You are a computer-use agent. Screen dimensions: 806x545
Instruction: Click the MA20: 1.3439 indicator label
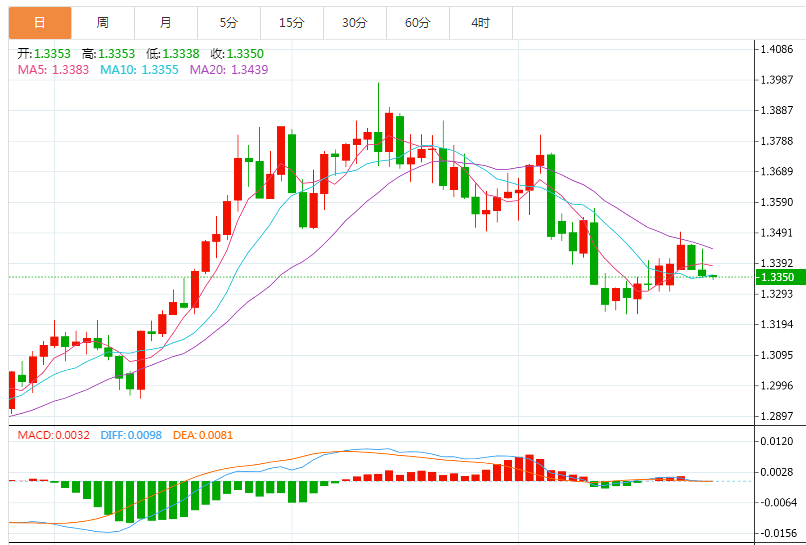point(229,69)
